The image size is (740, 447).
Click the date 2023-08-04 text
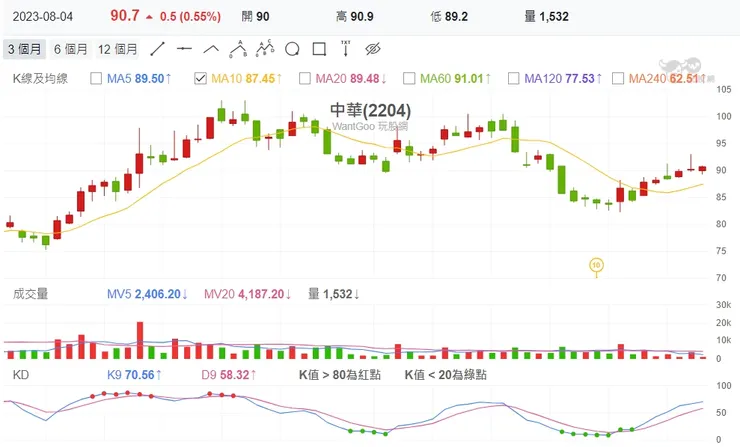click(42, 17)
